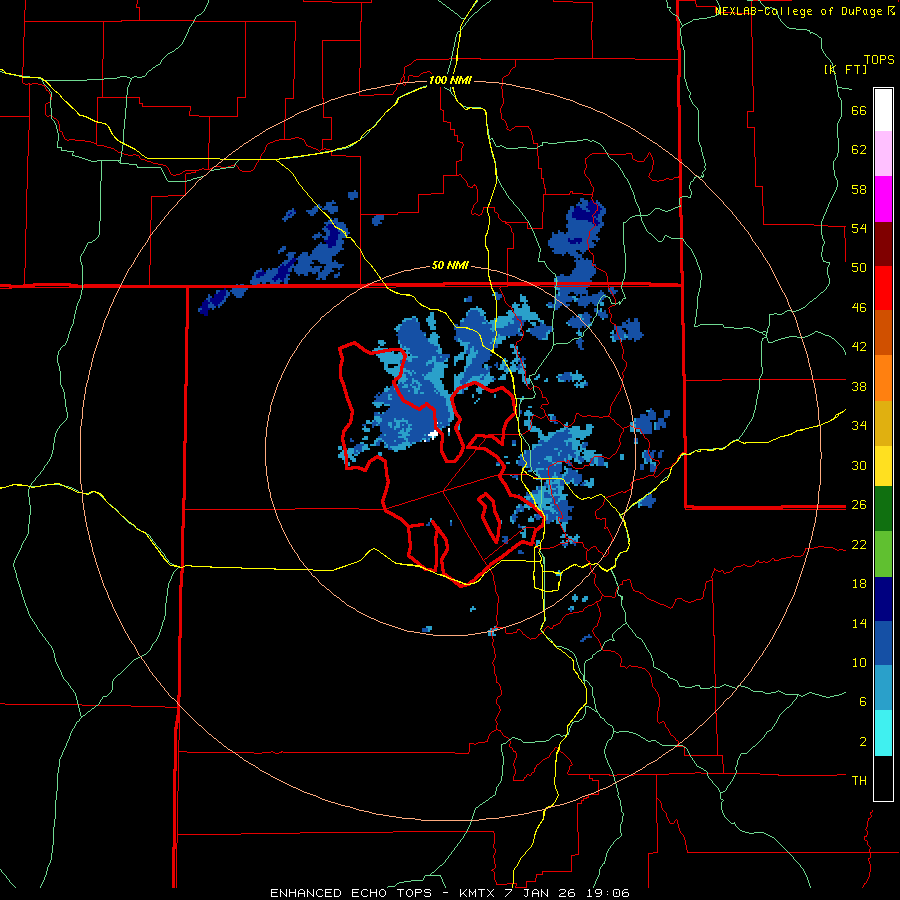Screen dimensions: 900x900
Task: Click the TOPS legend title
Action: click(879, 59)
